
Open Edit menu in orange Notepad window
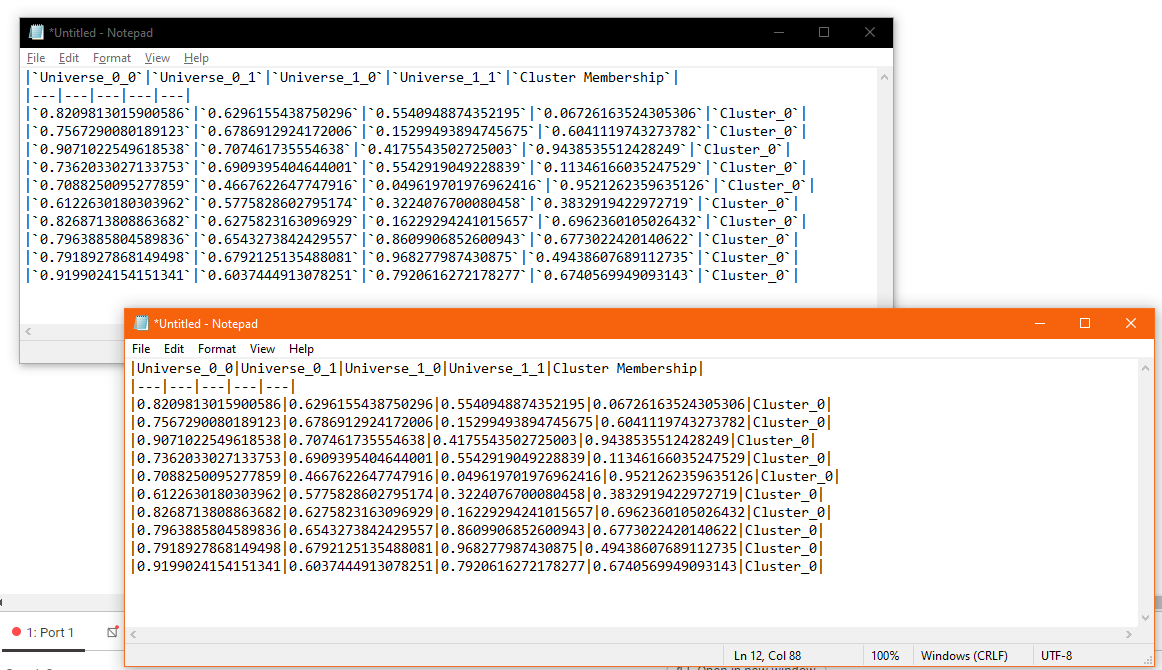(174, 349)
